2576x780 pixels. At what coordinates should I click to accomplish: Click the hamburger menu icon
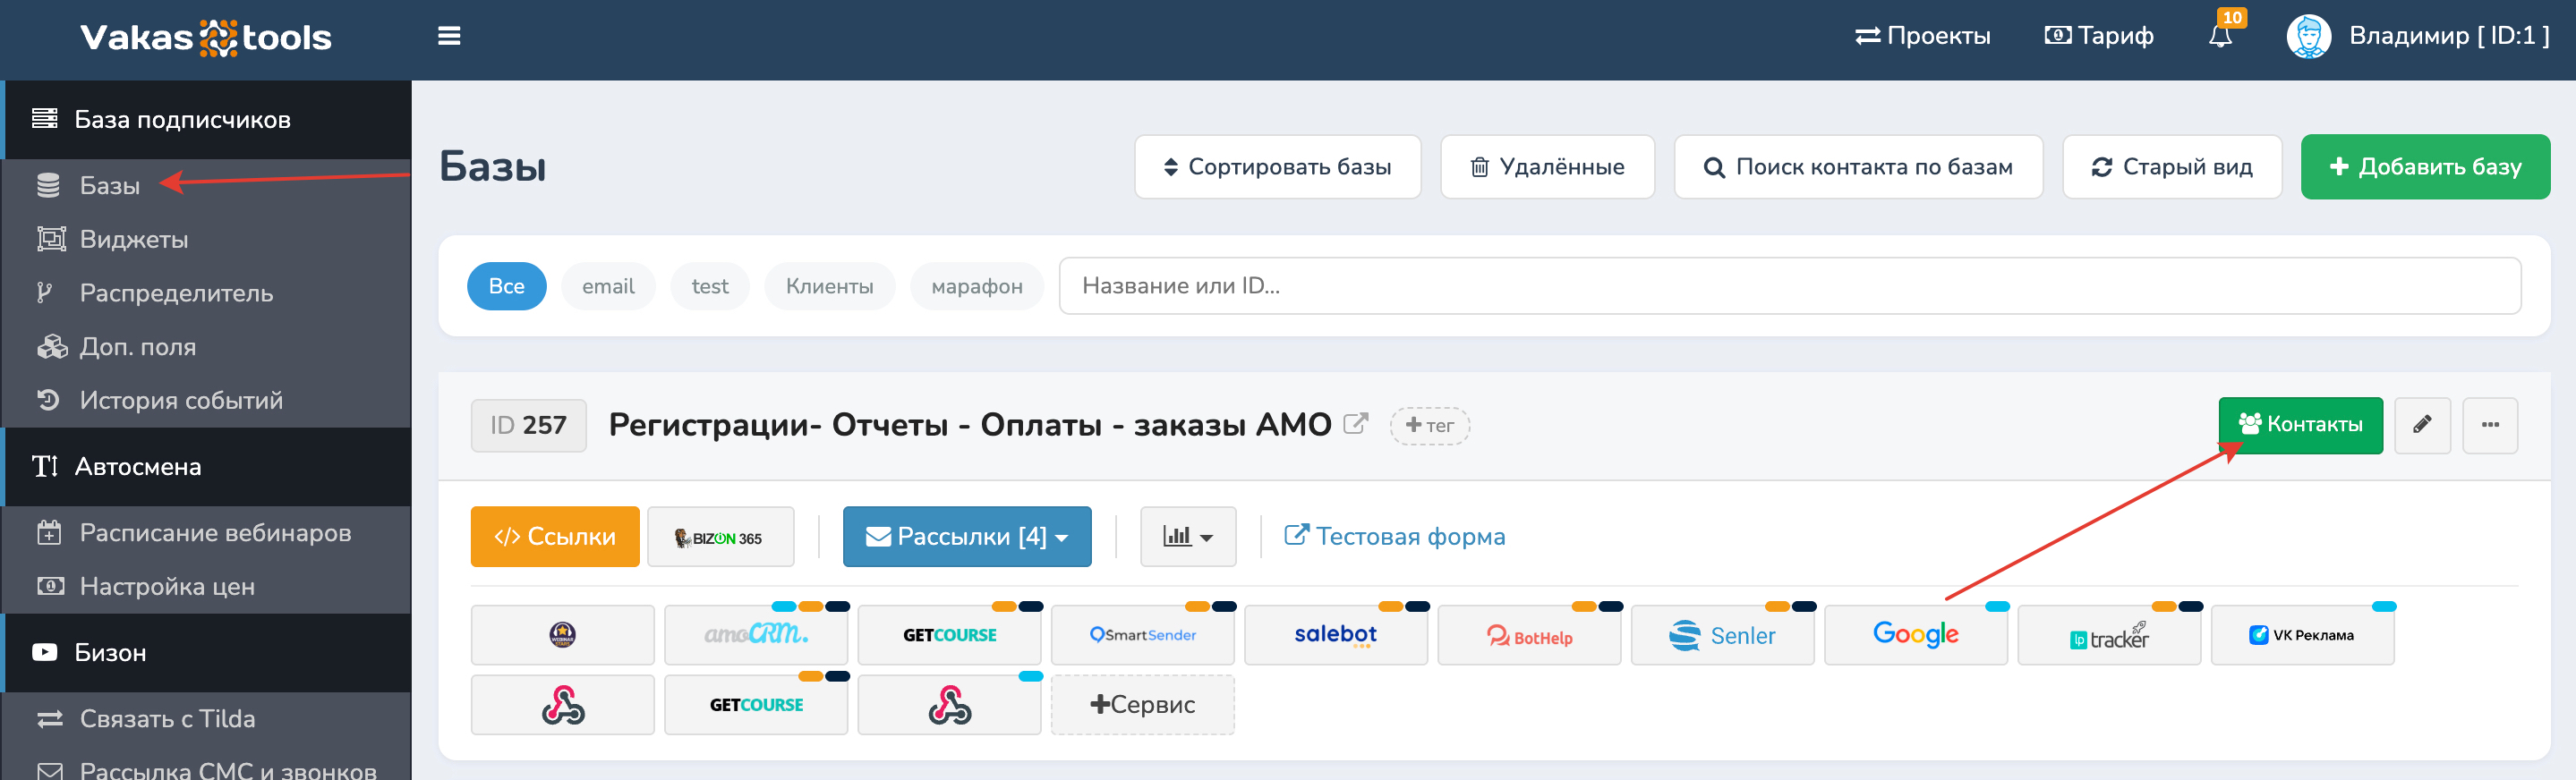coord(449,36)
